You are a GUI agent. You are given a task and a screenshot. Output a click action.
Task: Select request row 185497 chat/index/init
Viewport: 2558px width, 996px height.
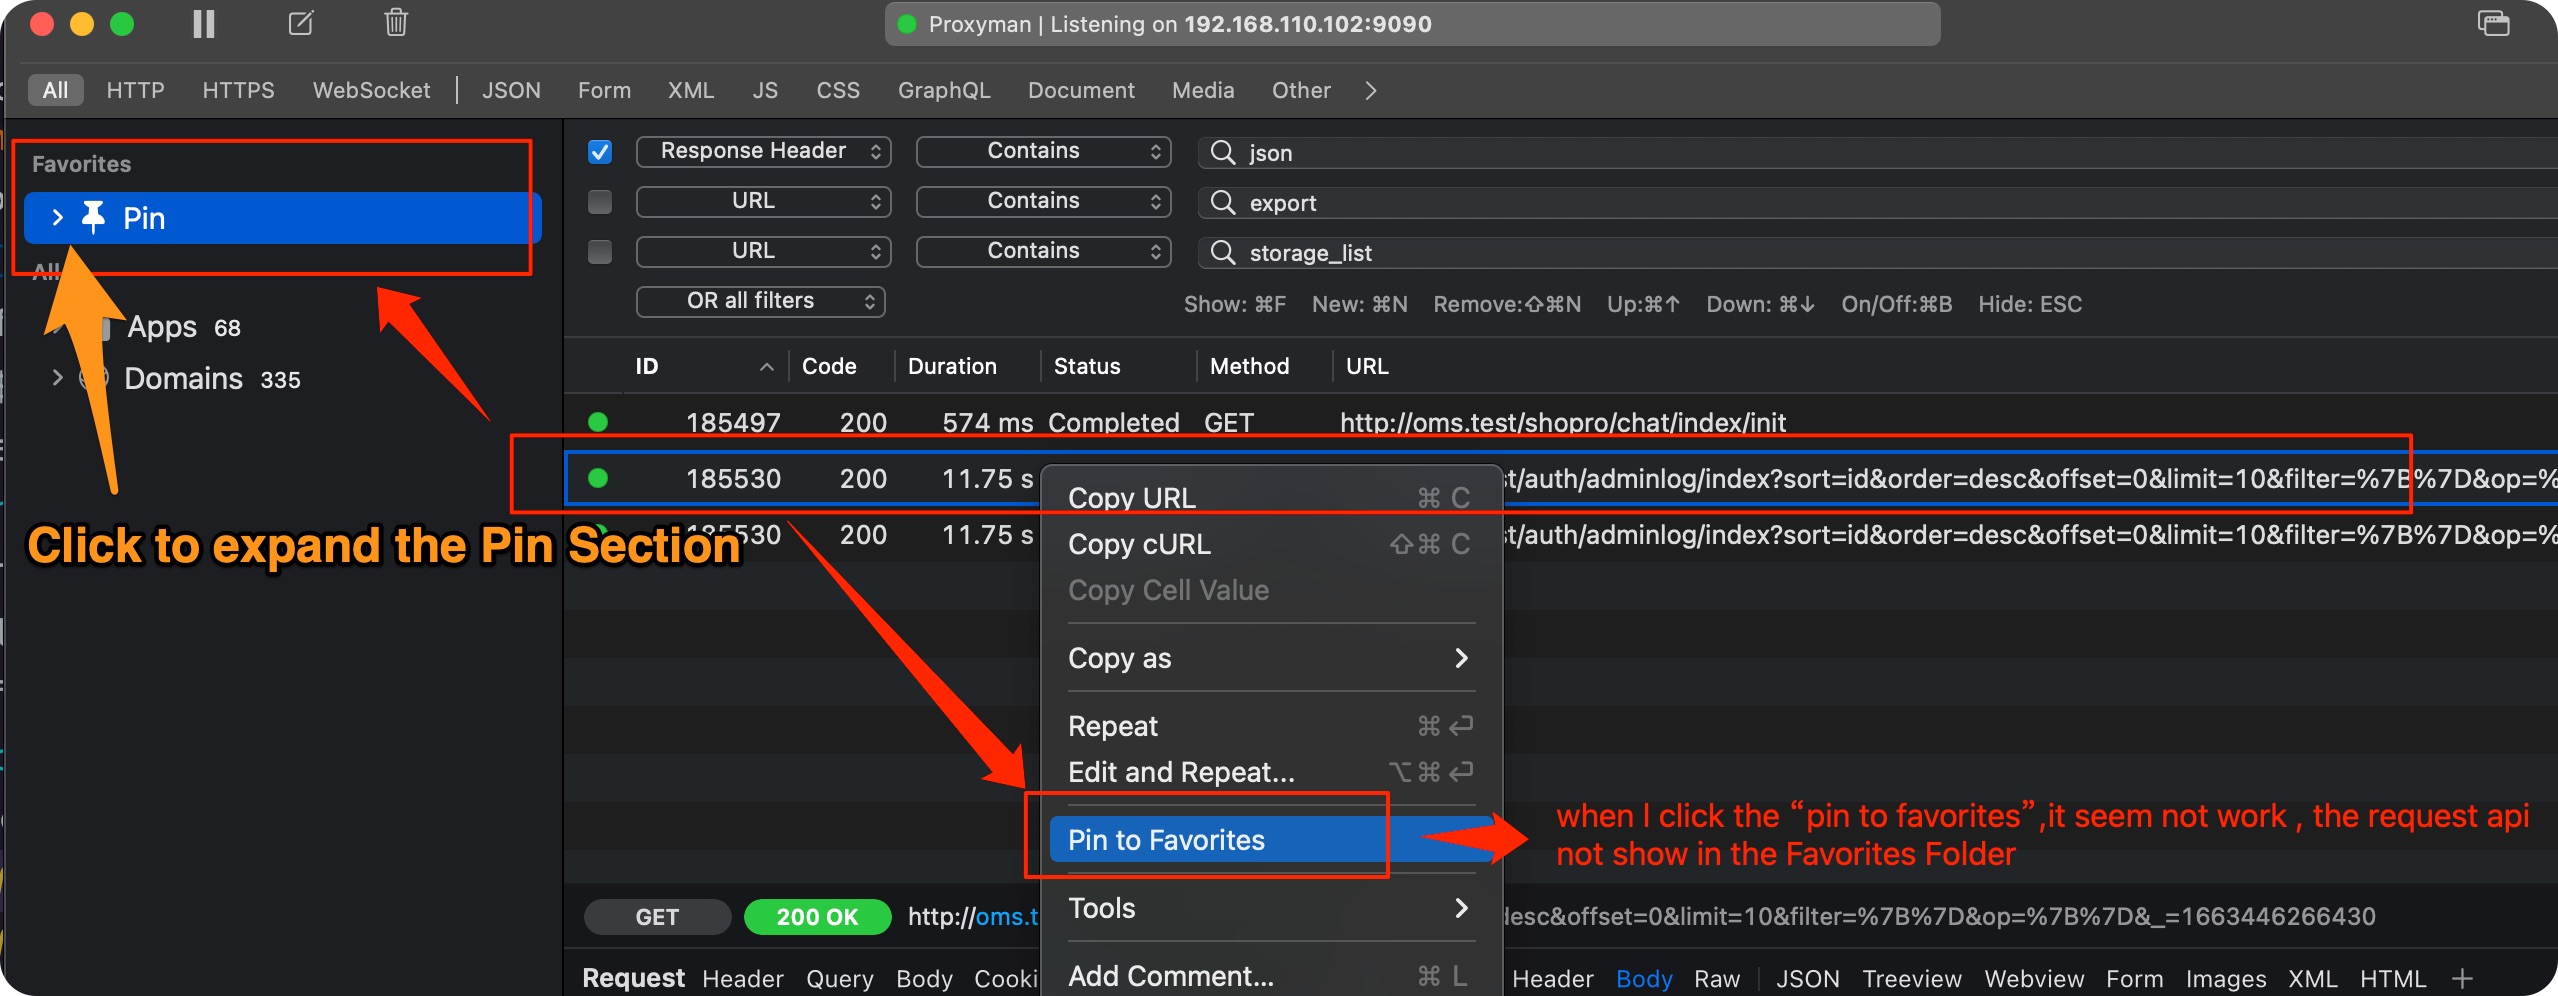point(1561,422)
